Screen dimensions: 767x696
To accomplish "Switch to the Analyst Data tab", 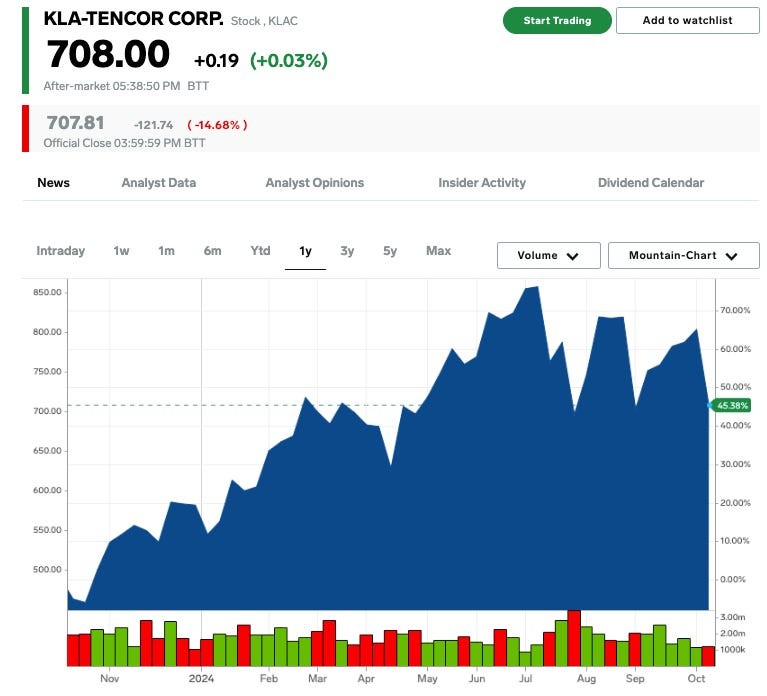I will pyautogui.click(x=159, y=183).
